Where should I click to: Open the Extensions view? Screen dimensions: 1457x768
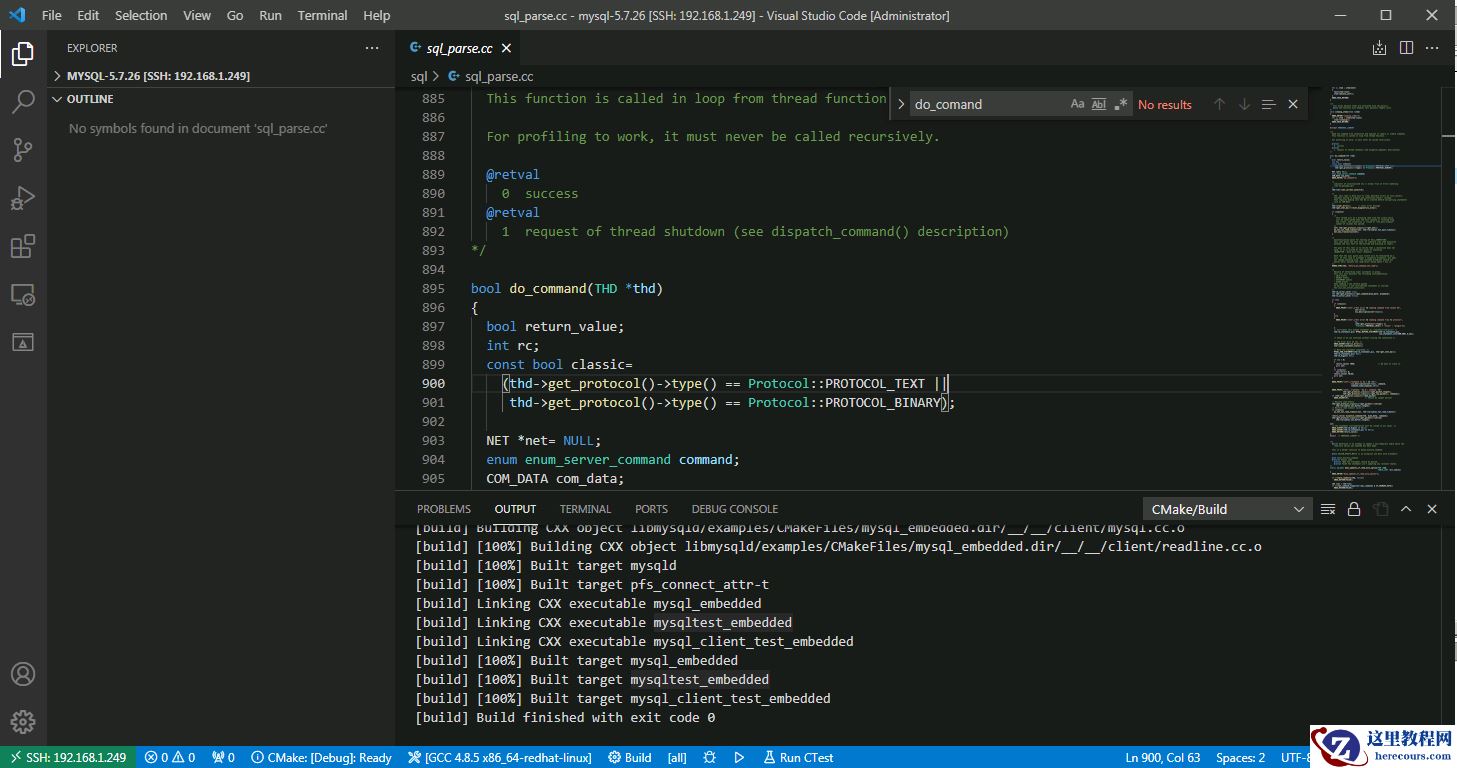pyautogui.click(x=23, y=246)
